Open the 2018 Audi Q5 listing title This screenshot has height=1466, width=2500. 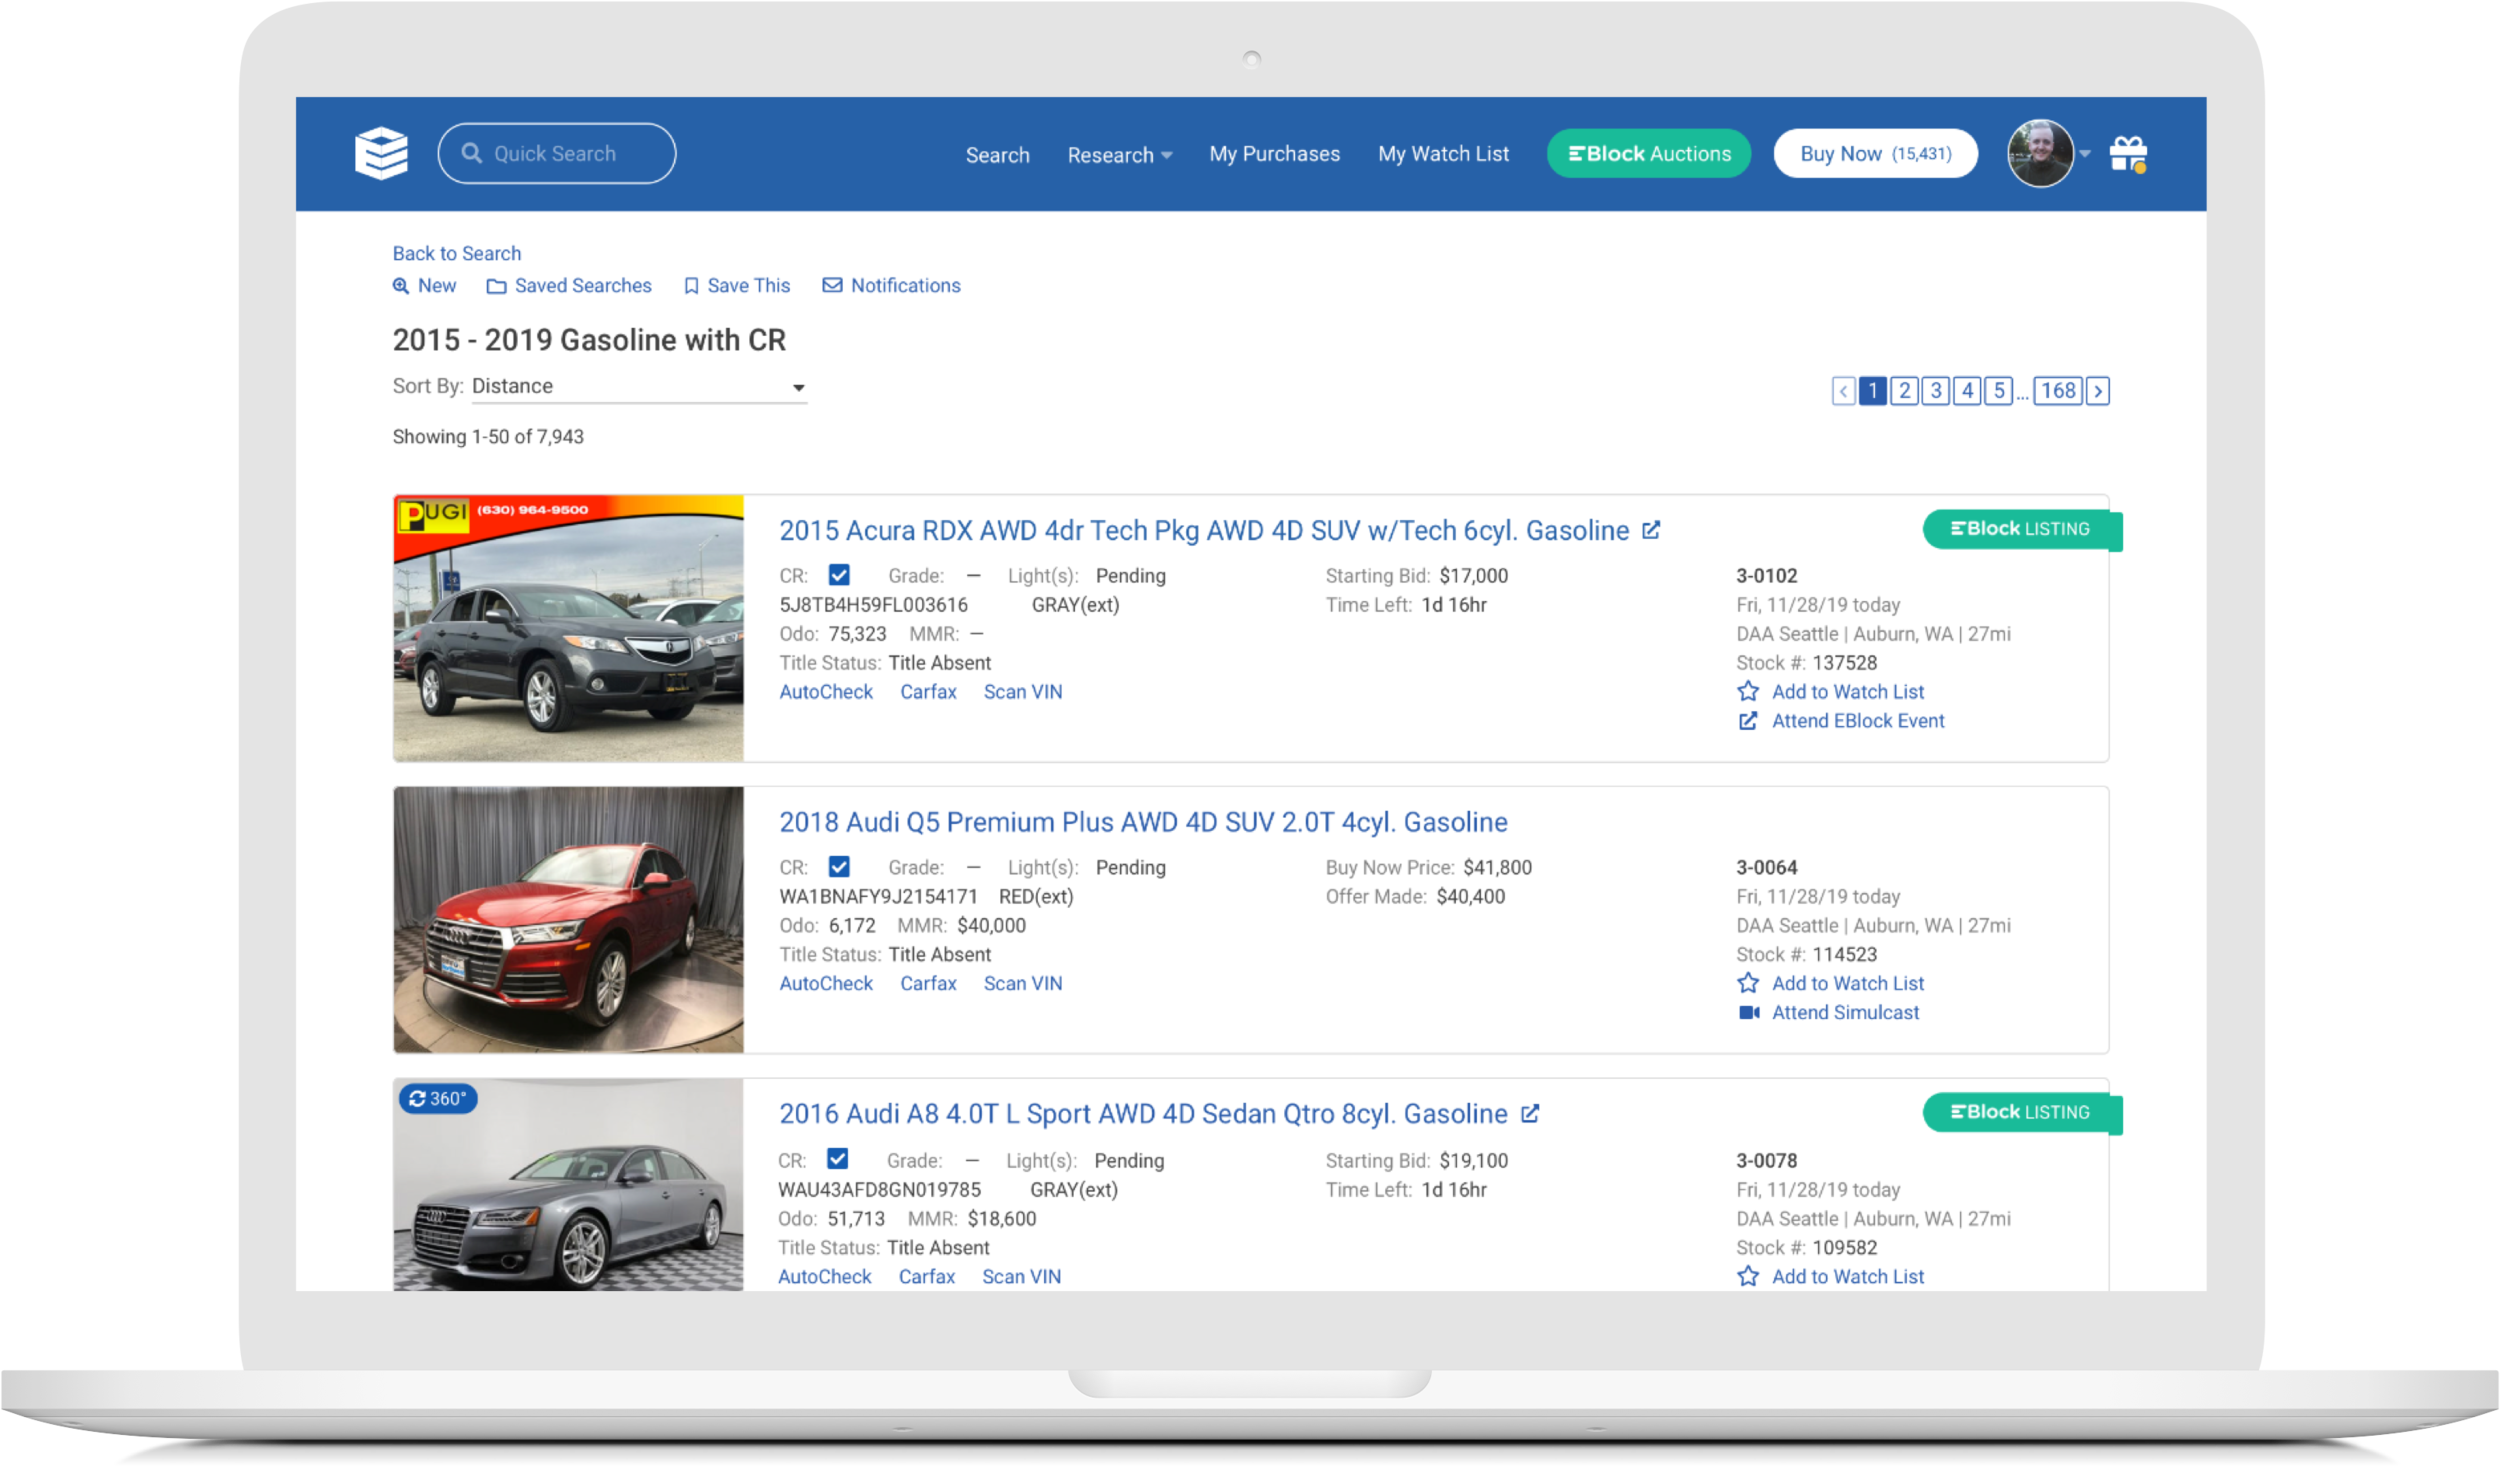[1143, 822]
